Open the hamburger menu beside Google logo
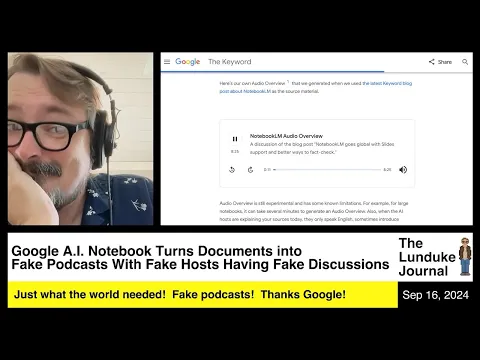Viewport: 480px width, 360px height. 167,62
